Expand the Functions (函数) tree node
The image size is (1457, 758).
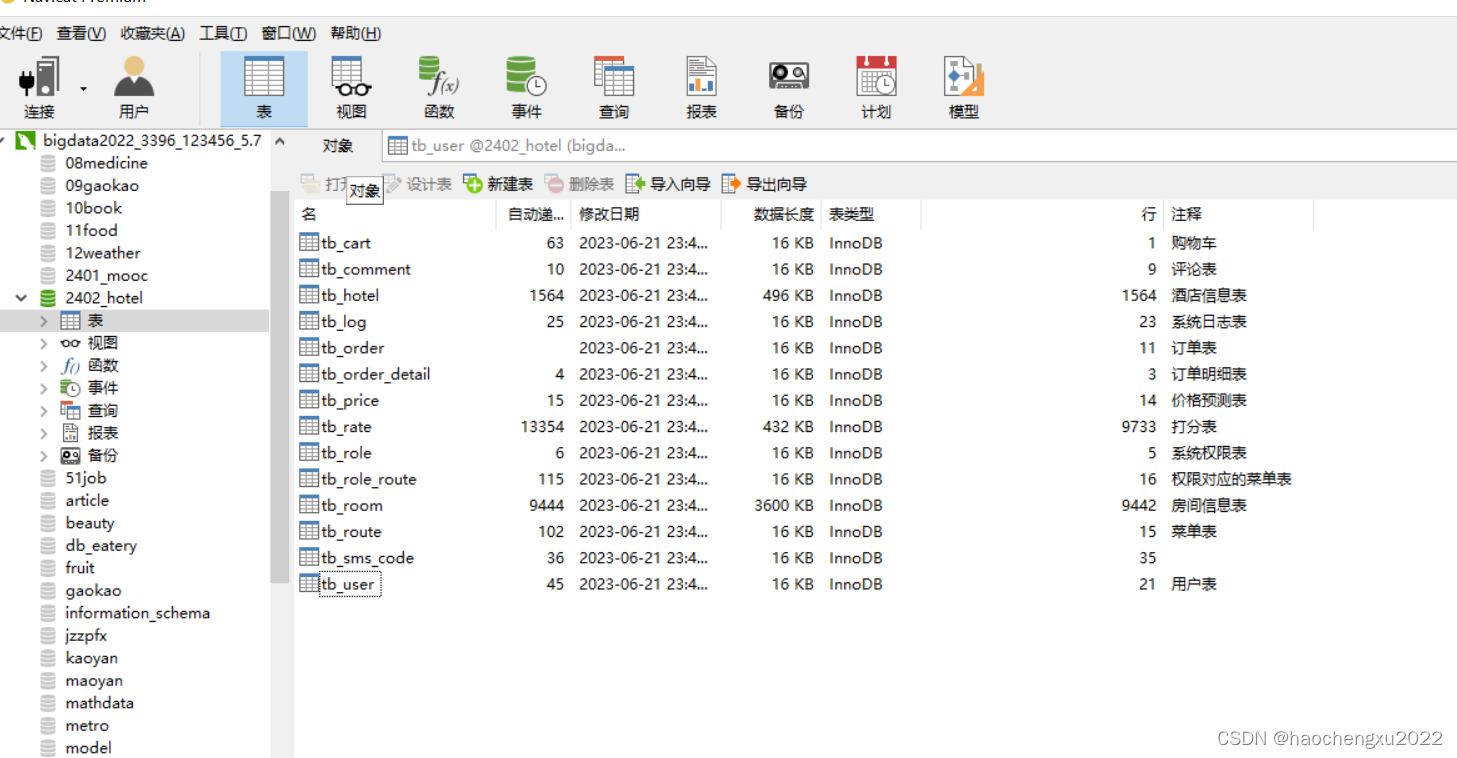pos(43,366)
